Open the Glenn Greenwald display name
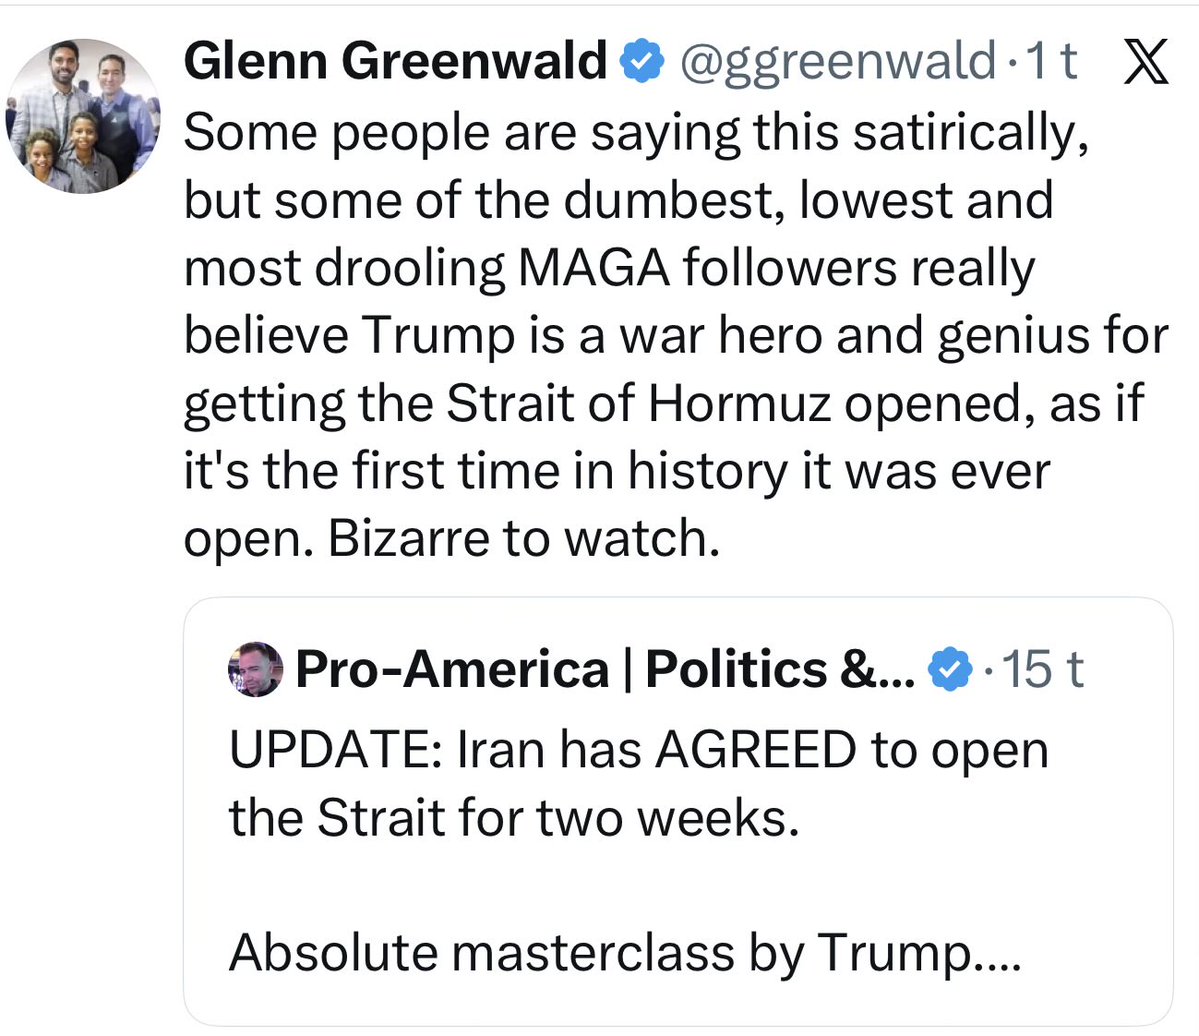Image resolution: width=1199 pixels, height=1036 pixels. 396,63
